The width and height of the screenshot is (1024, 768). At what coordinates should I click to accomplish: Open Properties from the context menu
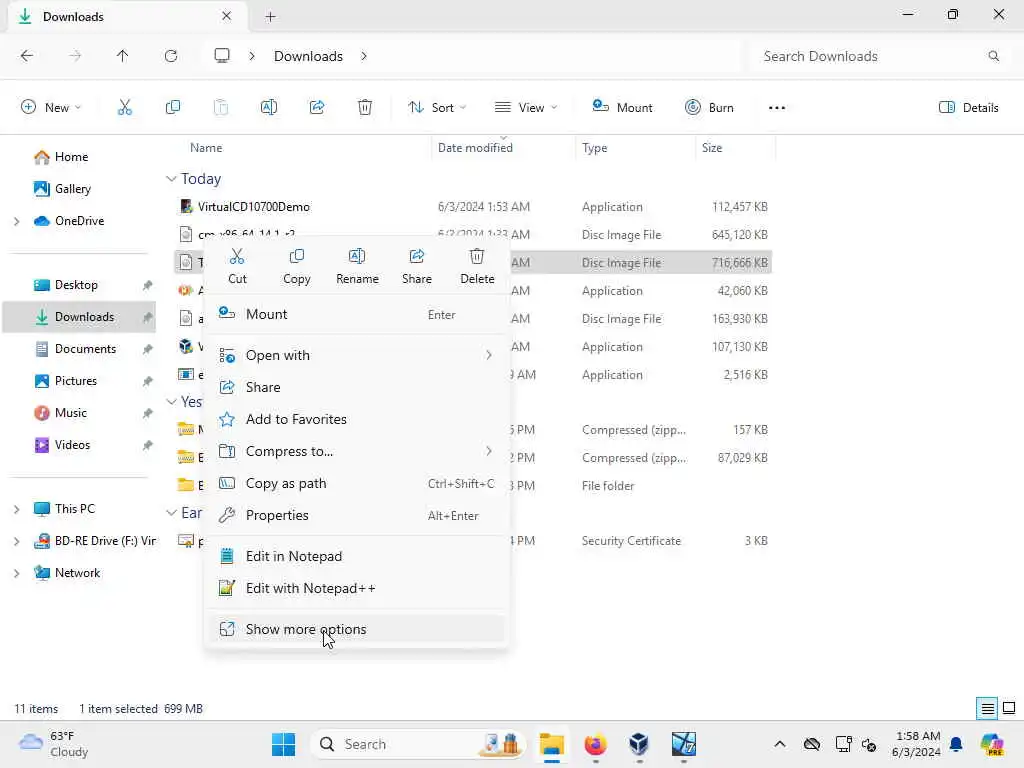click(356, 515)
